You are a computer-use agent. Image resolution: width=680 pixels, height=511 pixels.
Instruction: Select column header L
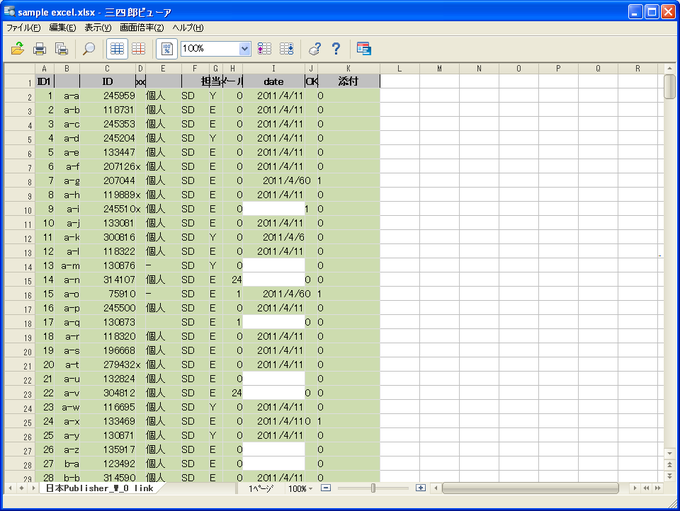[x=399, y=68]
